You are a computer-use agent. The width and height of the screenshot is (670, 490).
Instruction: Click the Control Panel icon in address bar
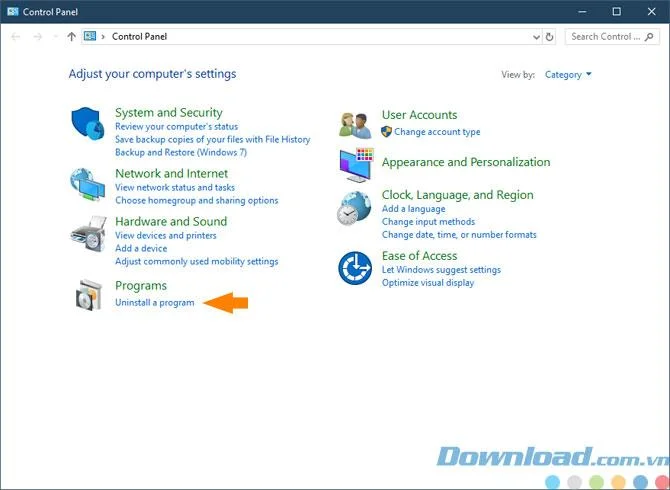click(90, 36)
